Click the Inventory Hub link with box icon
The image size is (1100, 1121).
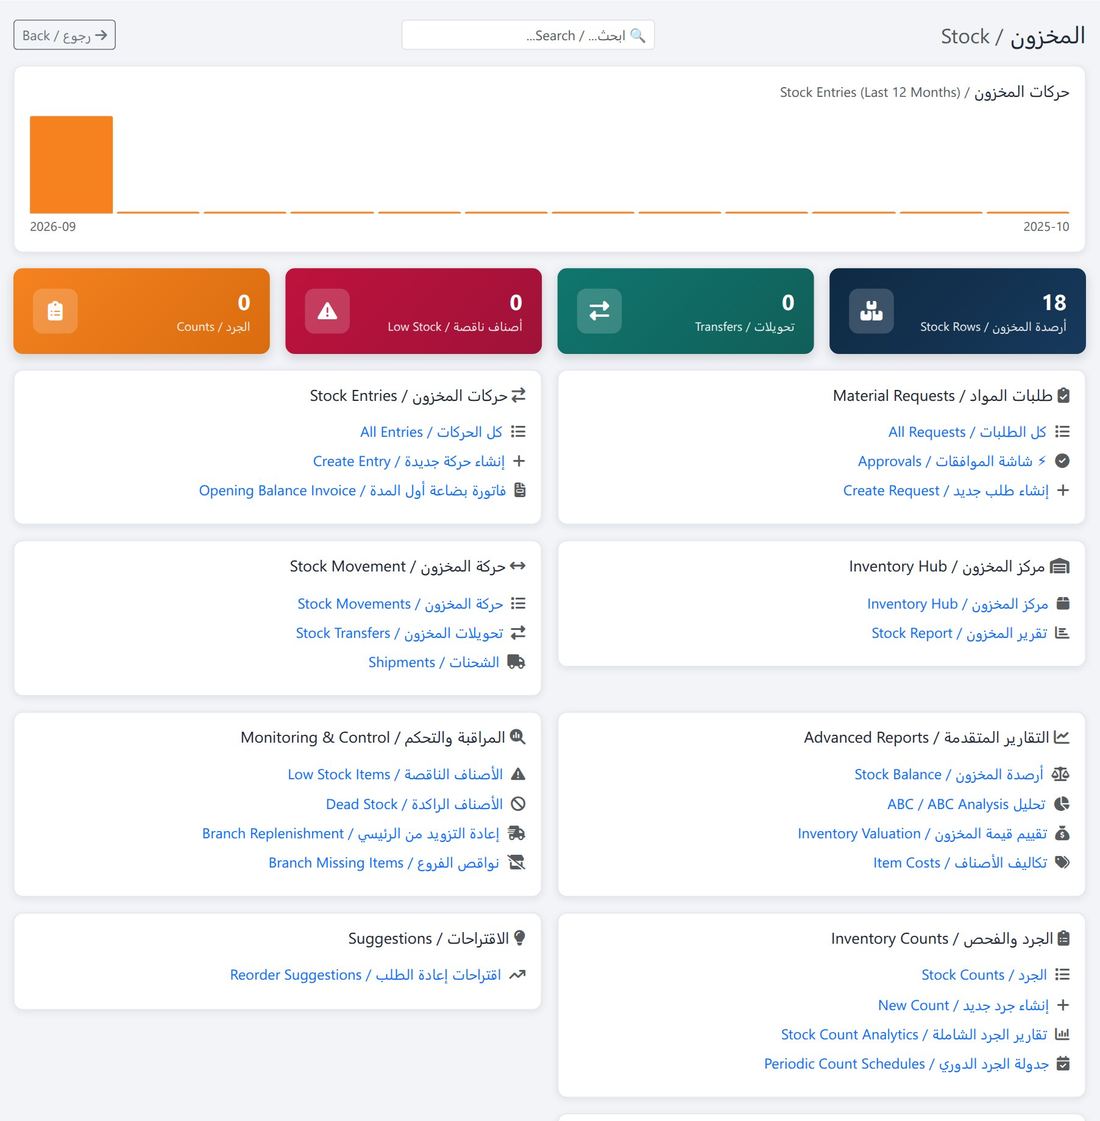[958, 603]
